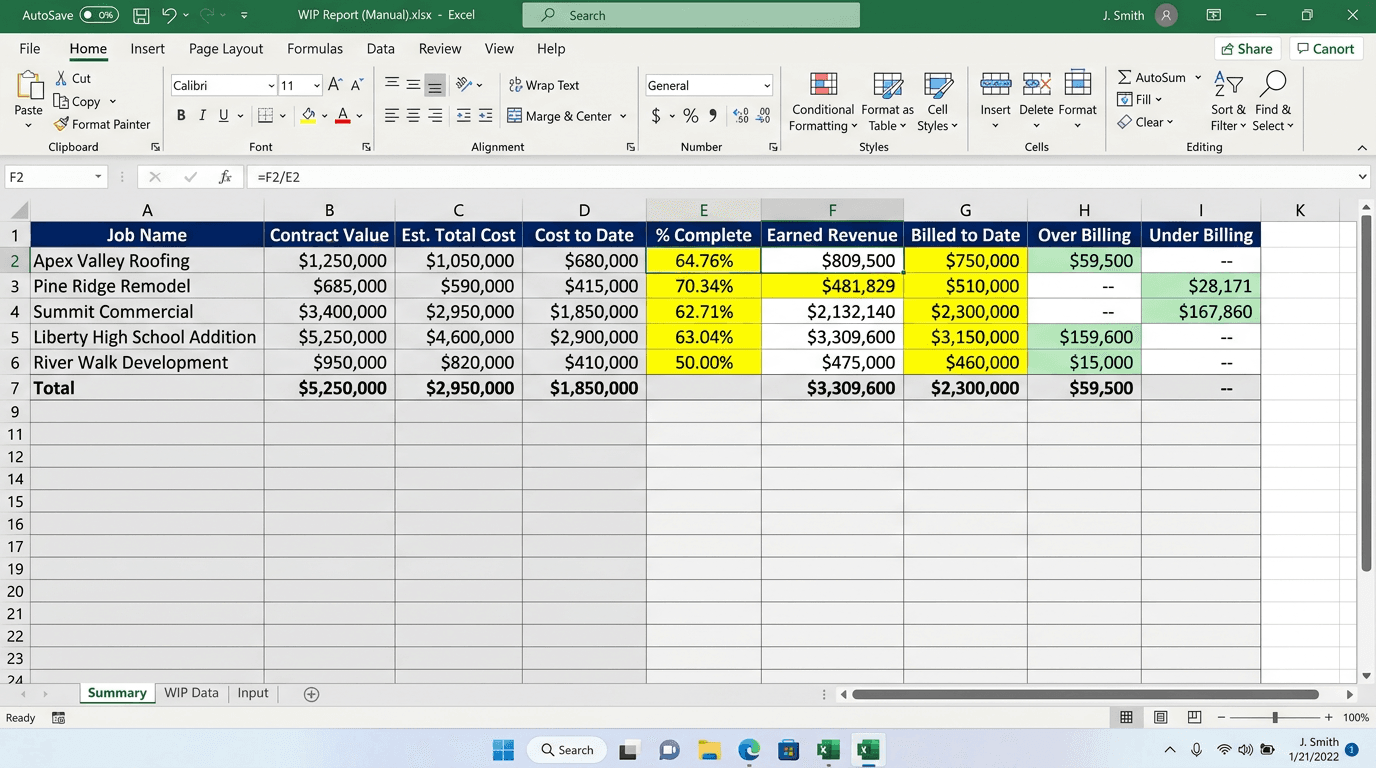Screen dimensions: 1376x768
Task: Apply italic formatting
Action: (201, 115)
